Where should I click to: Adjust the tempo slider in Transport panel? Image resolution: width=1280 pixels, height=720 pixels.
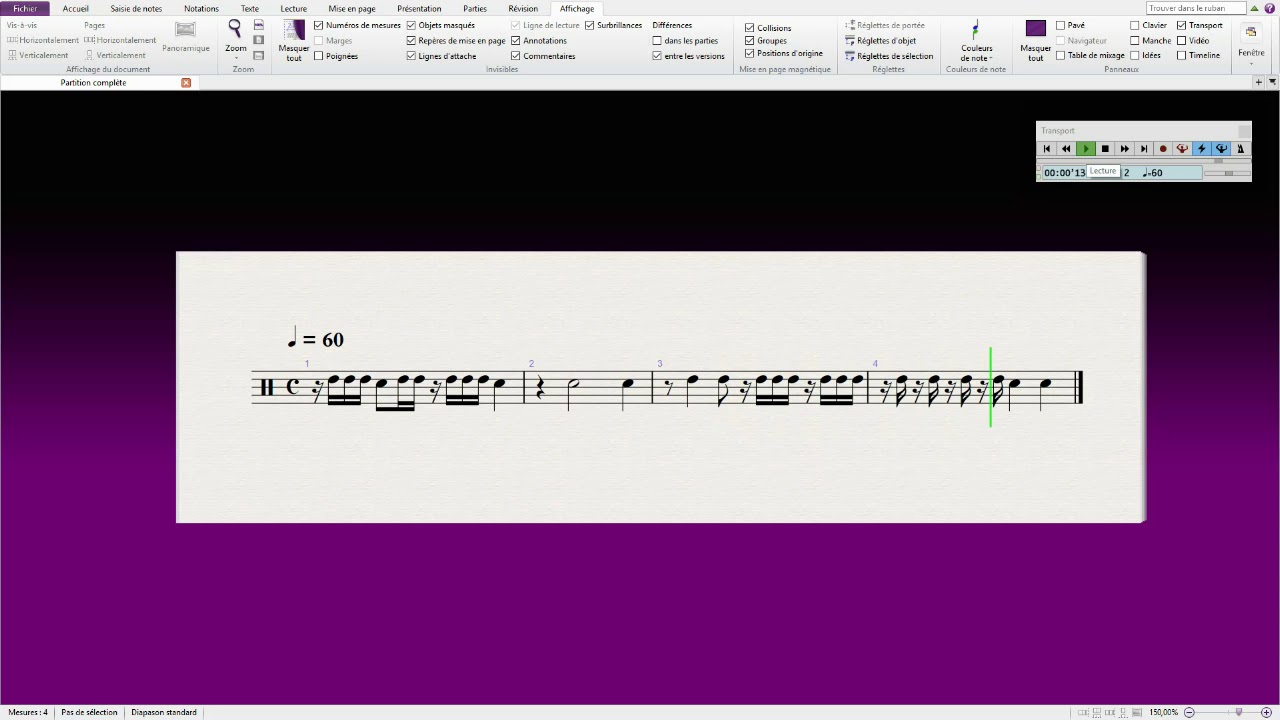(1228, 173)
